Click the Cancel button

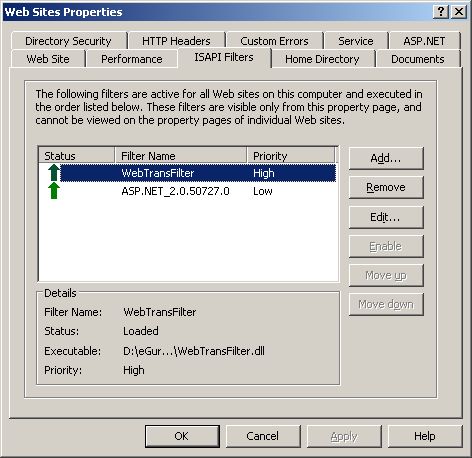click(x=263, y=436)
